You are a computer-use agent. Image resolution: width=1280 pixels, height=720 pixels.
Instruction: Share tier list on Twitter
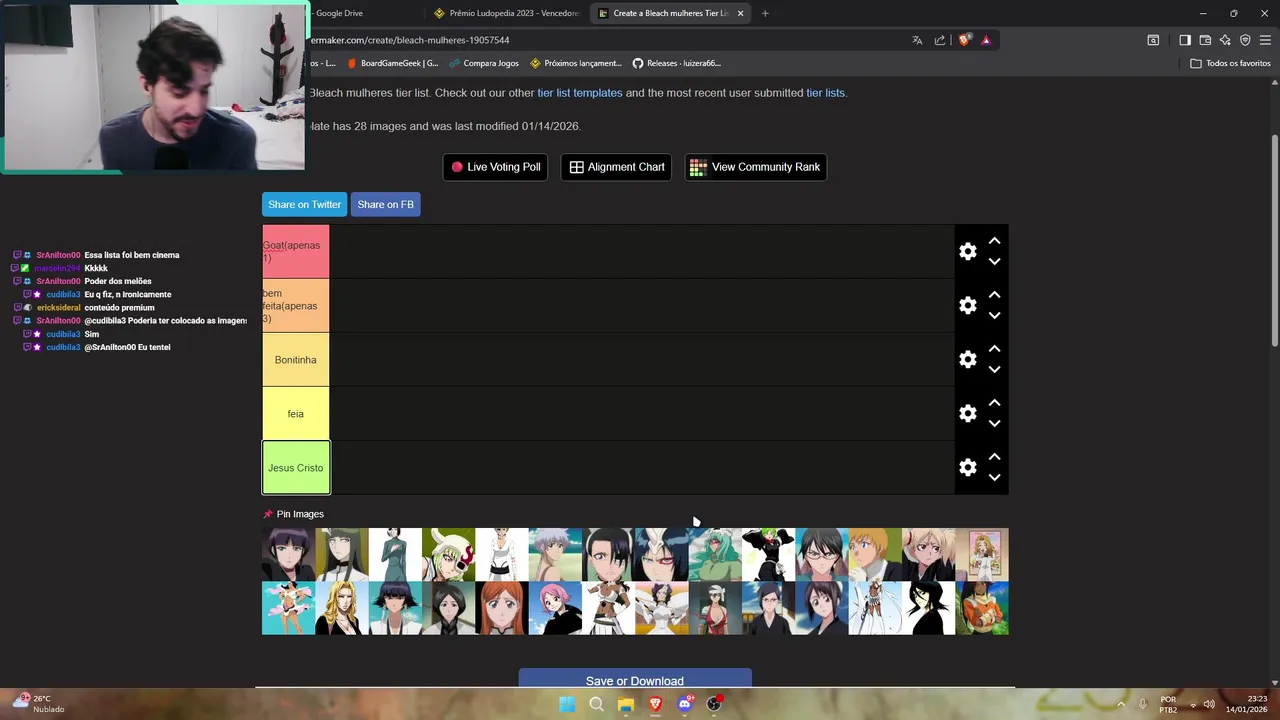point(304,204)
